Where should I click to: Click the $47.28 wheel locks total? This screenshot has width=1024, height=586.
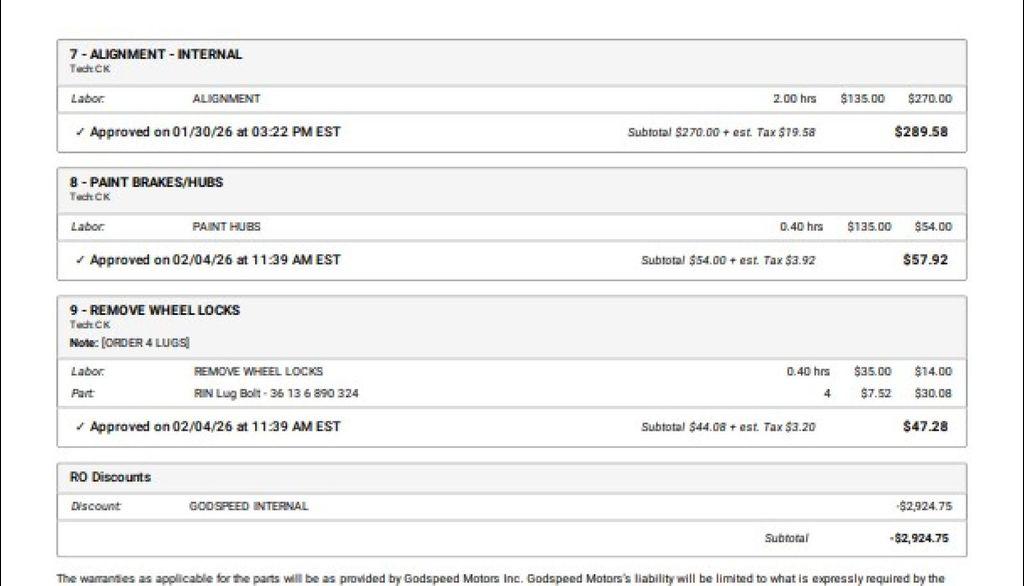pyautogui.click(x=925, y=427)
